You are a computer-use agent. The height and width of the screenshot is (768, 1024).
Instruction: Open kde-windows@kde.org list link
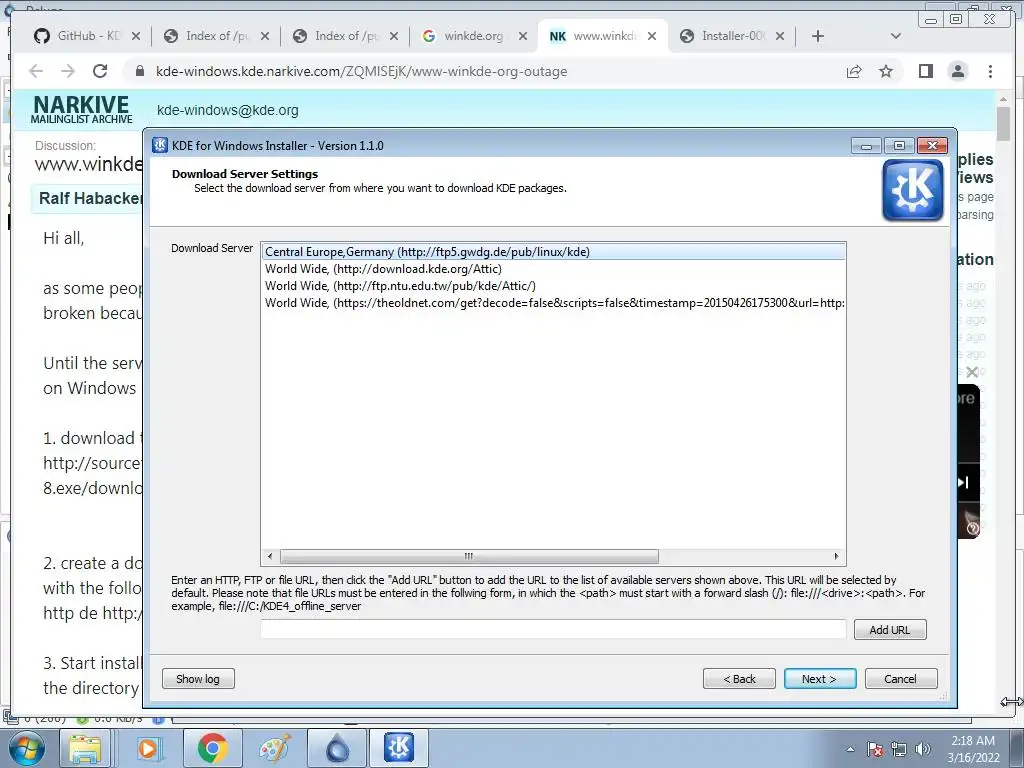(227, 110)
